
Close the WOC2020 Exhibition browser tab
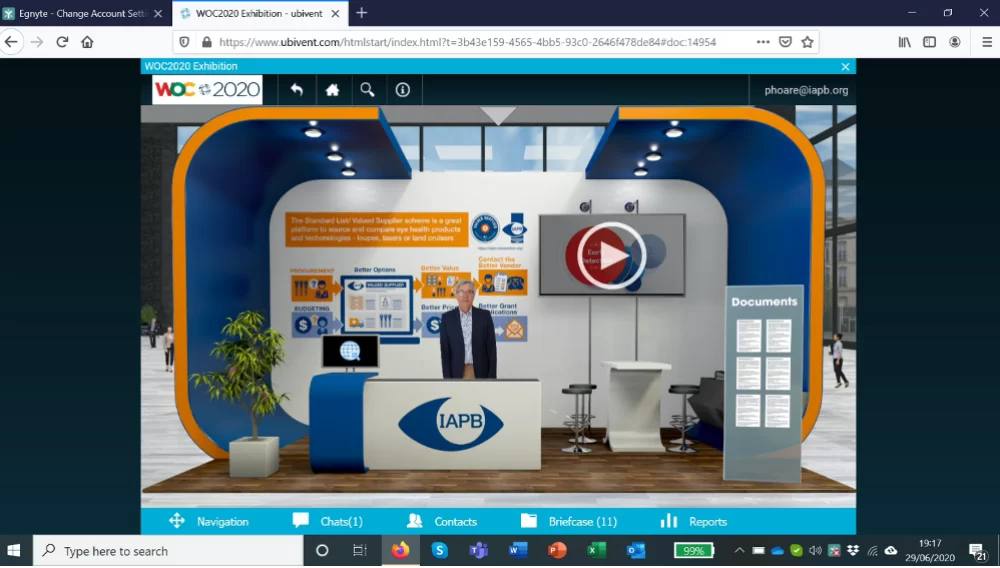coord(335,13)
